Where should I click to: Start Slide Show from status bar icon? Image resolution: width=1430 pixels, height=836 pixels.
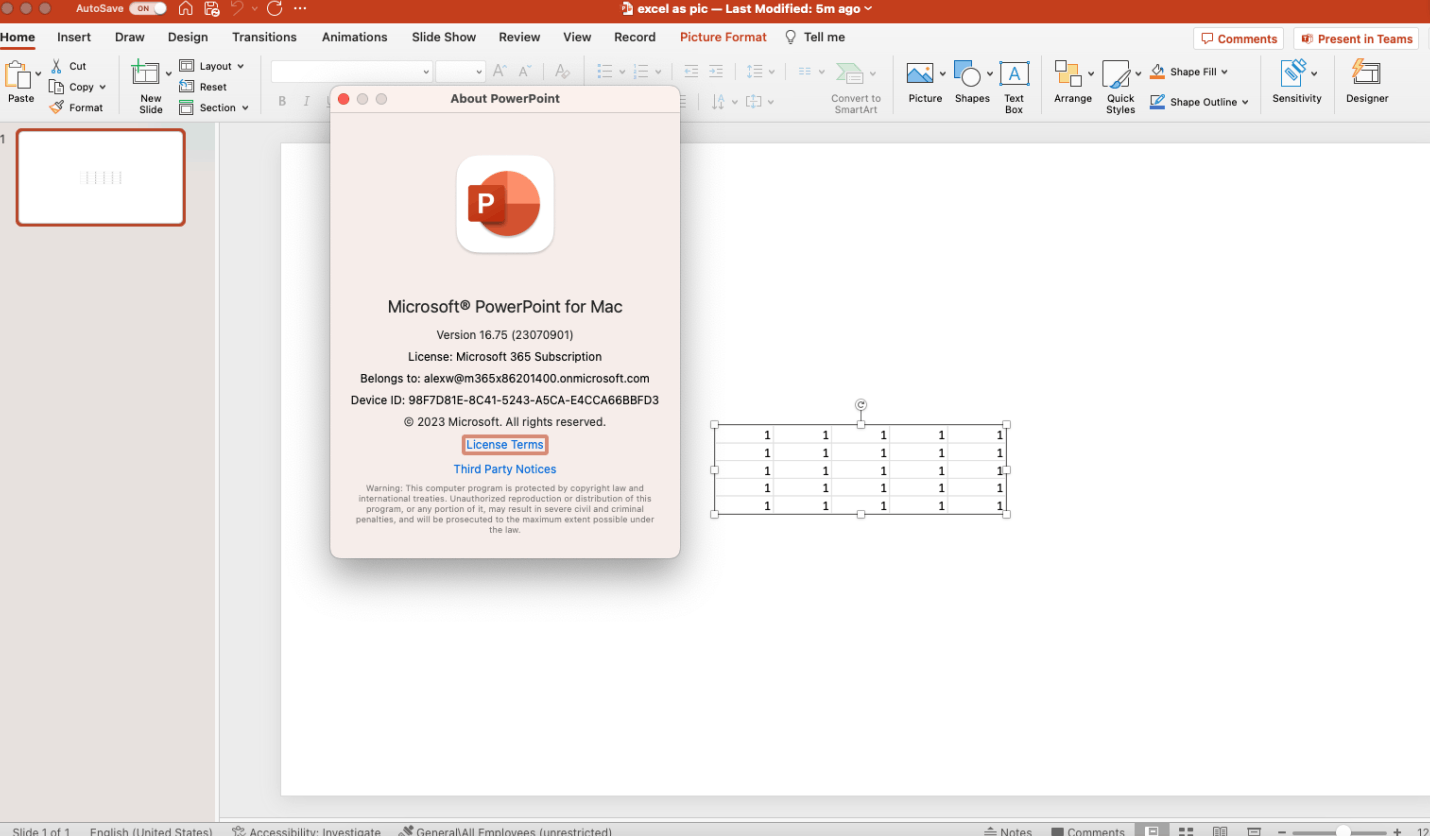[1254, 831]
